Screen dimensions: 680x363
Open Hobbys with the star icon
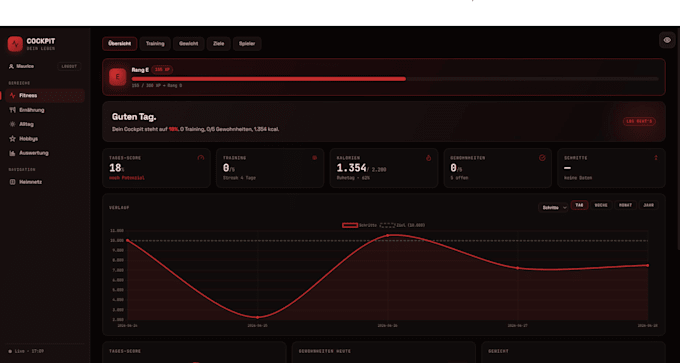(12, 139)
